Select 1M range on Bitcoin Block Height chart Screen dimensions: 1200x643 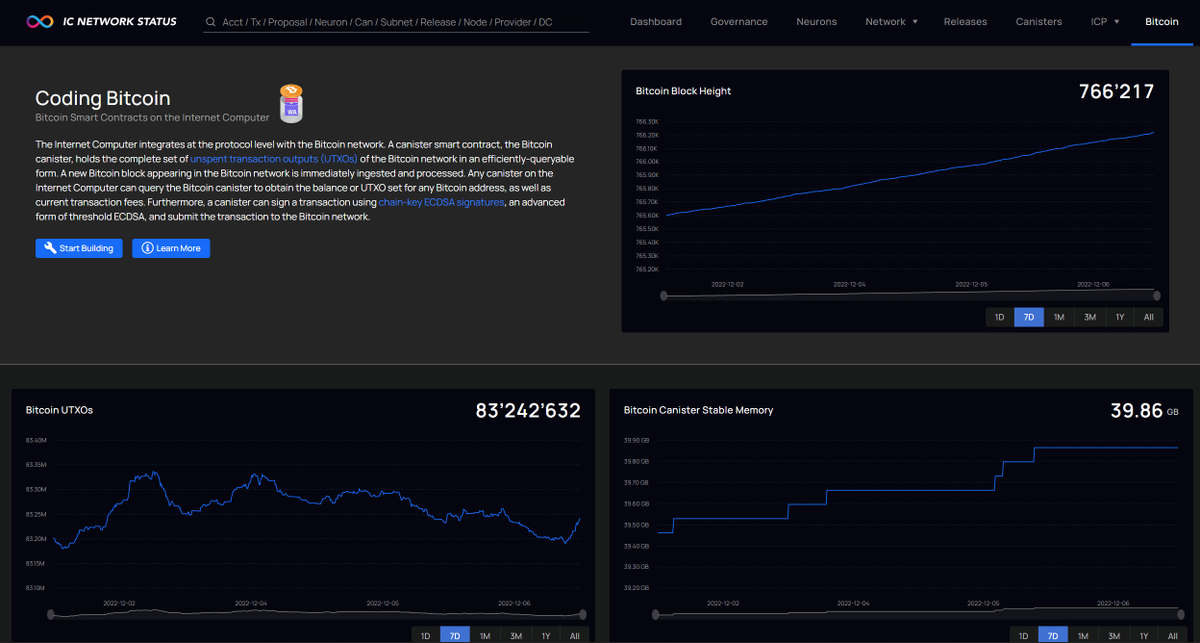coord(1059,317)
